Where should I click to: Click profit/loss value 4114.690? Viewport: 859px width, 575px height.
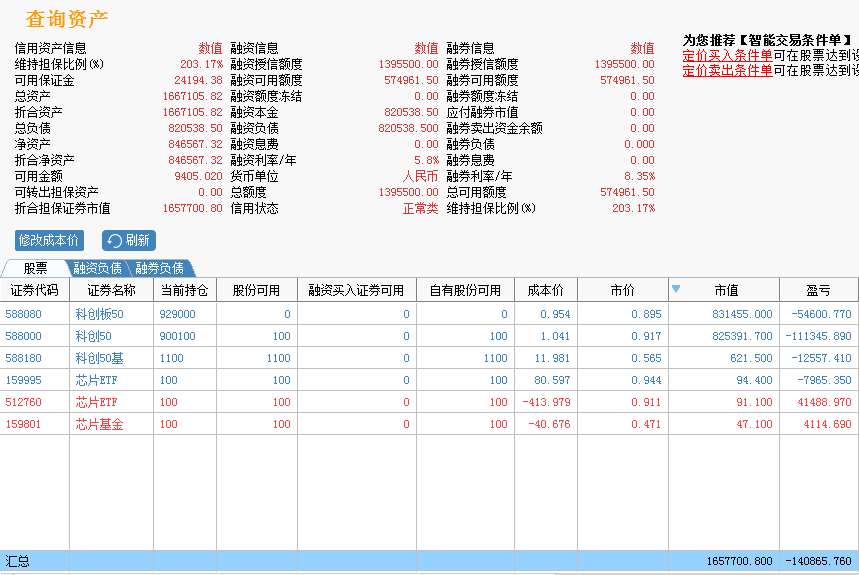coord(827,424)
